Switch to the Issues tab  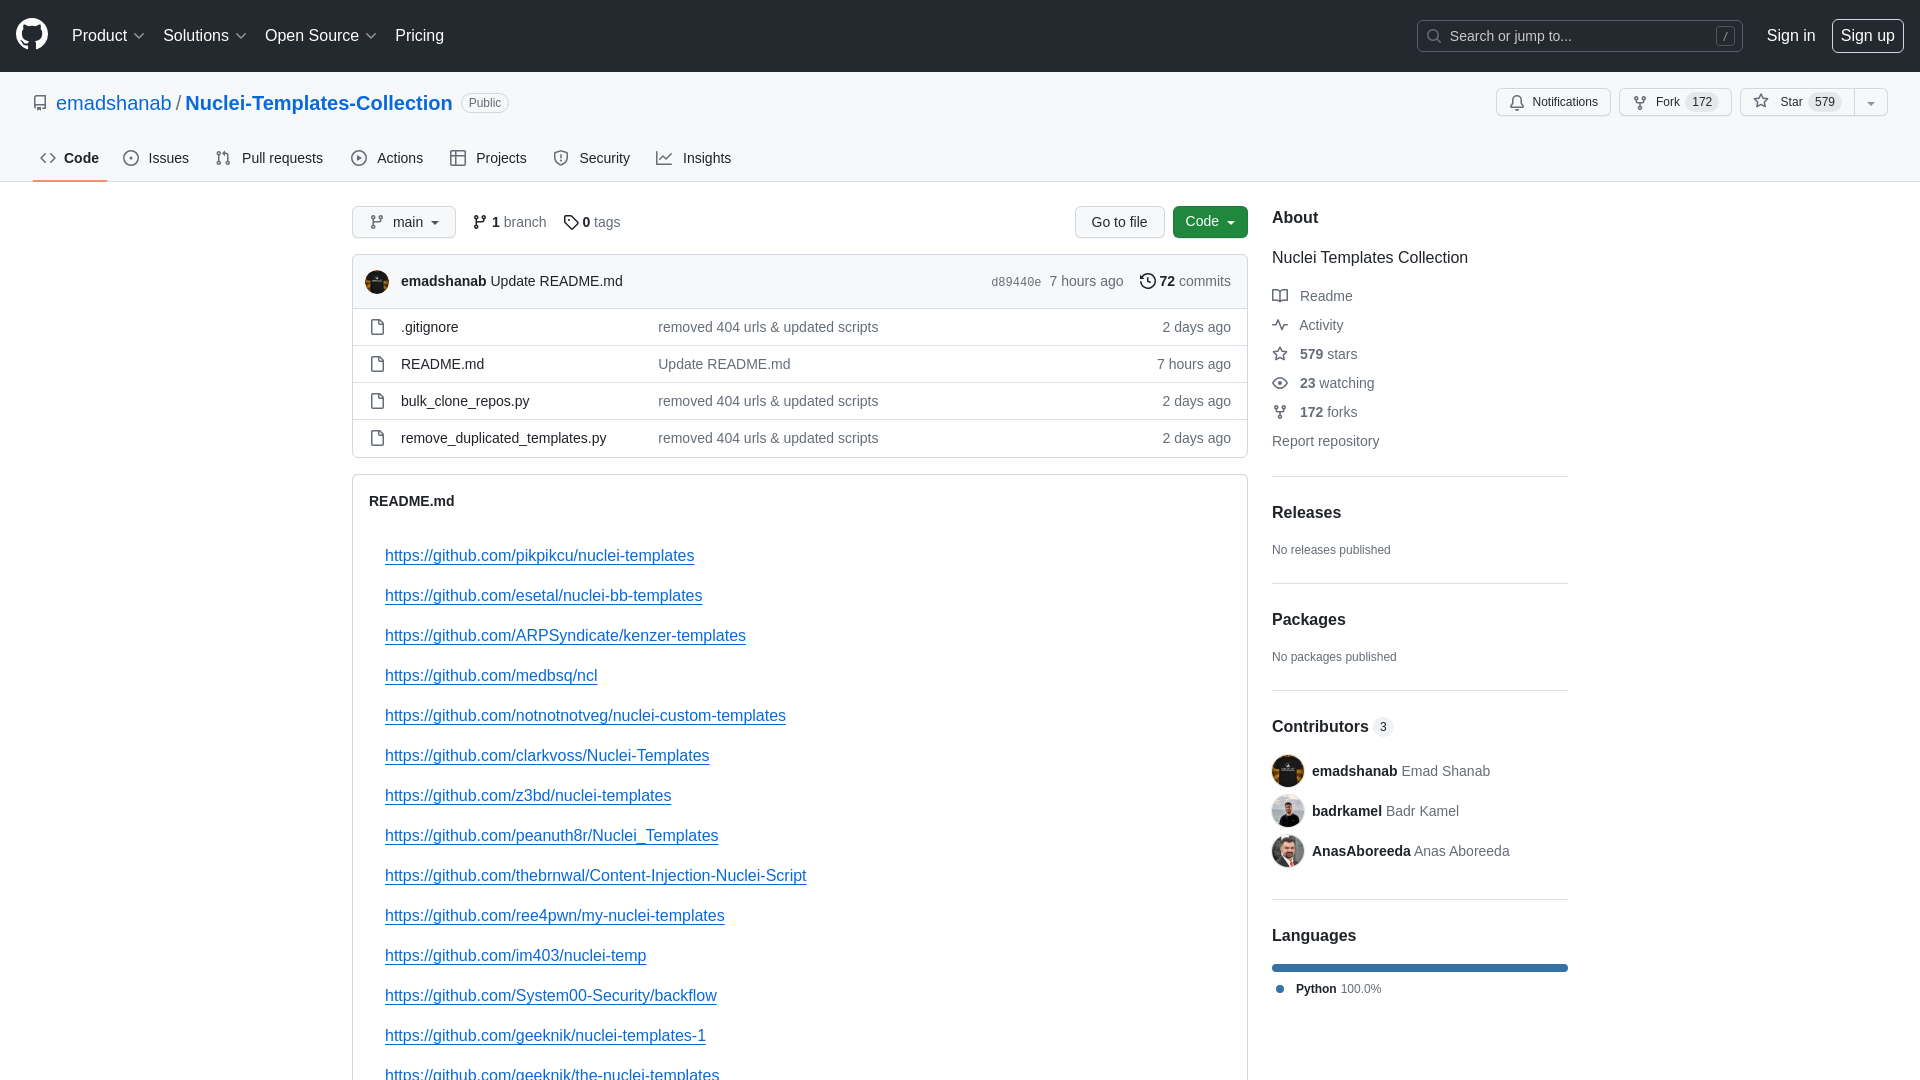pyautogui.click(x=156, y=158)
